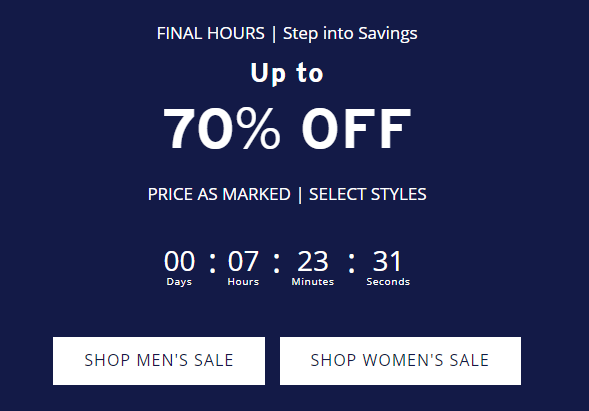Click the Shop Women's Sale button

pyautogui.click(x=400, y=361)
